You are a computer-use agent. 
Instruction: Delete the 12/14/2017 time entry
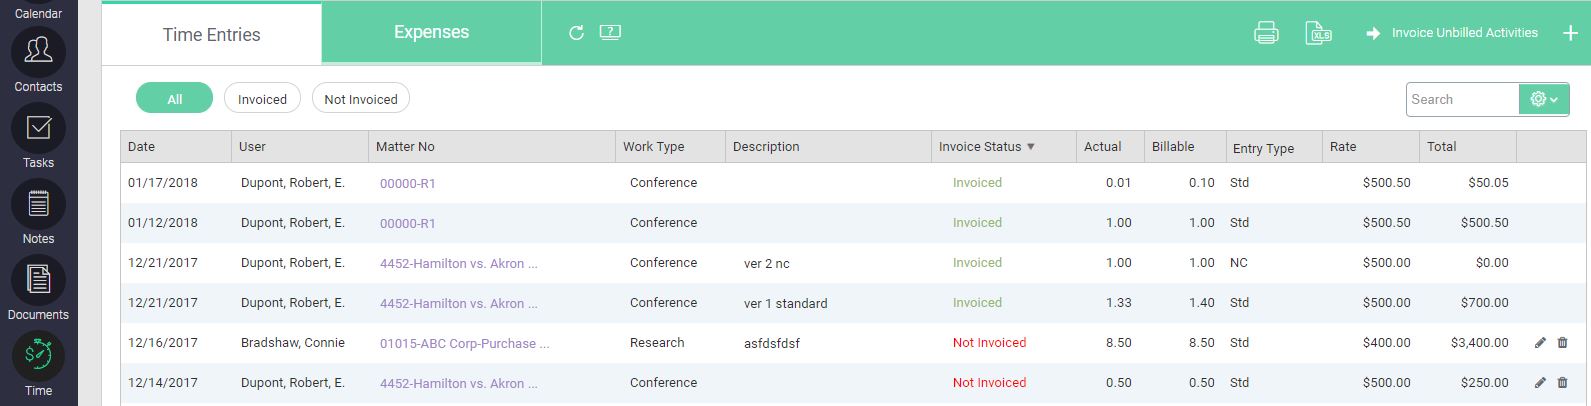[1562, 383]
